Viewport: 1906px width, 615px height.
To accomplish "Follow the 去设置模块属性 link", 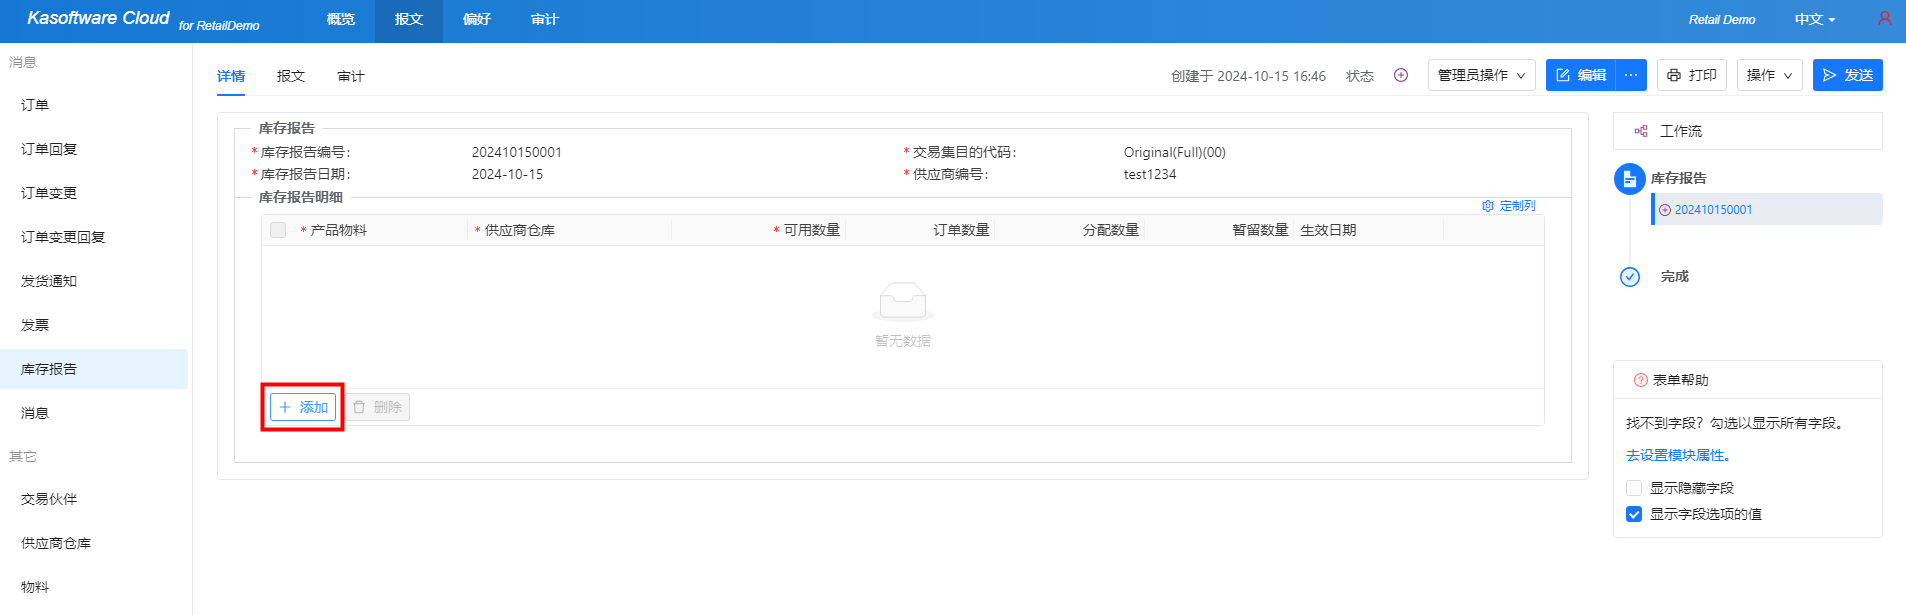I will click(x=1677, y=455).
